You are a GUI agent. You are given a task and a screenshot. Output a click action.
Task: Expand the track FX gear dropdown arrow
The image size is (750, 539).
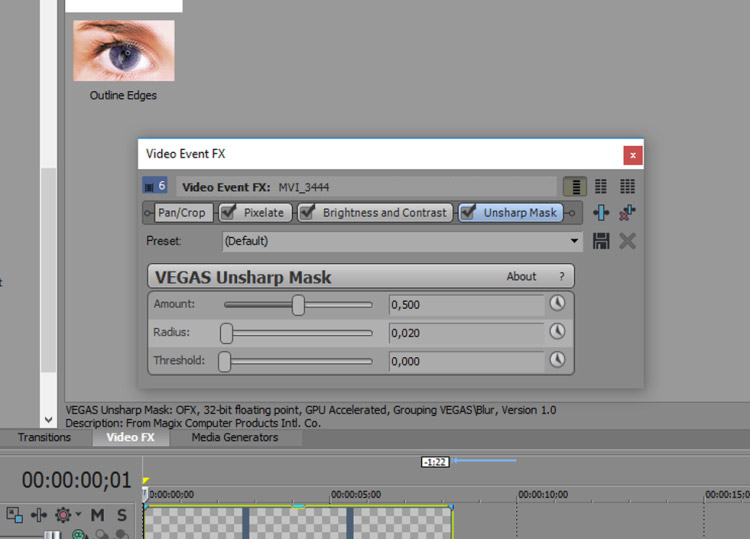78,514
